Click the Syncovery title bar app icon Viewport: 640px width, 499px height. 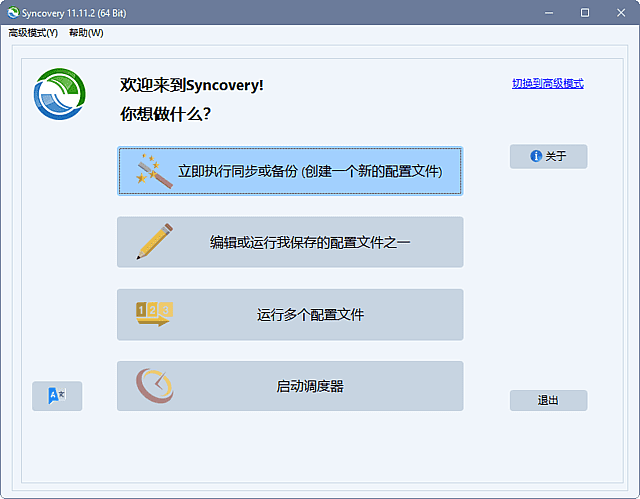pyautogui.click(x=13, y=13)
